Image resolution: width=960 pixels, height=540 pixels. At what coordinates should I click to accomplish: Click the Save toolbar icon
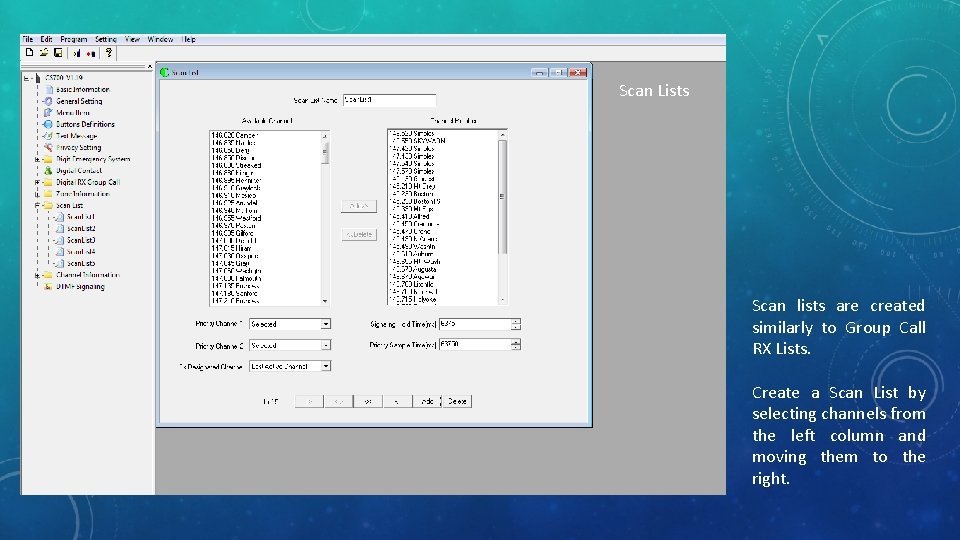click(x=58, y=53)
